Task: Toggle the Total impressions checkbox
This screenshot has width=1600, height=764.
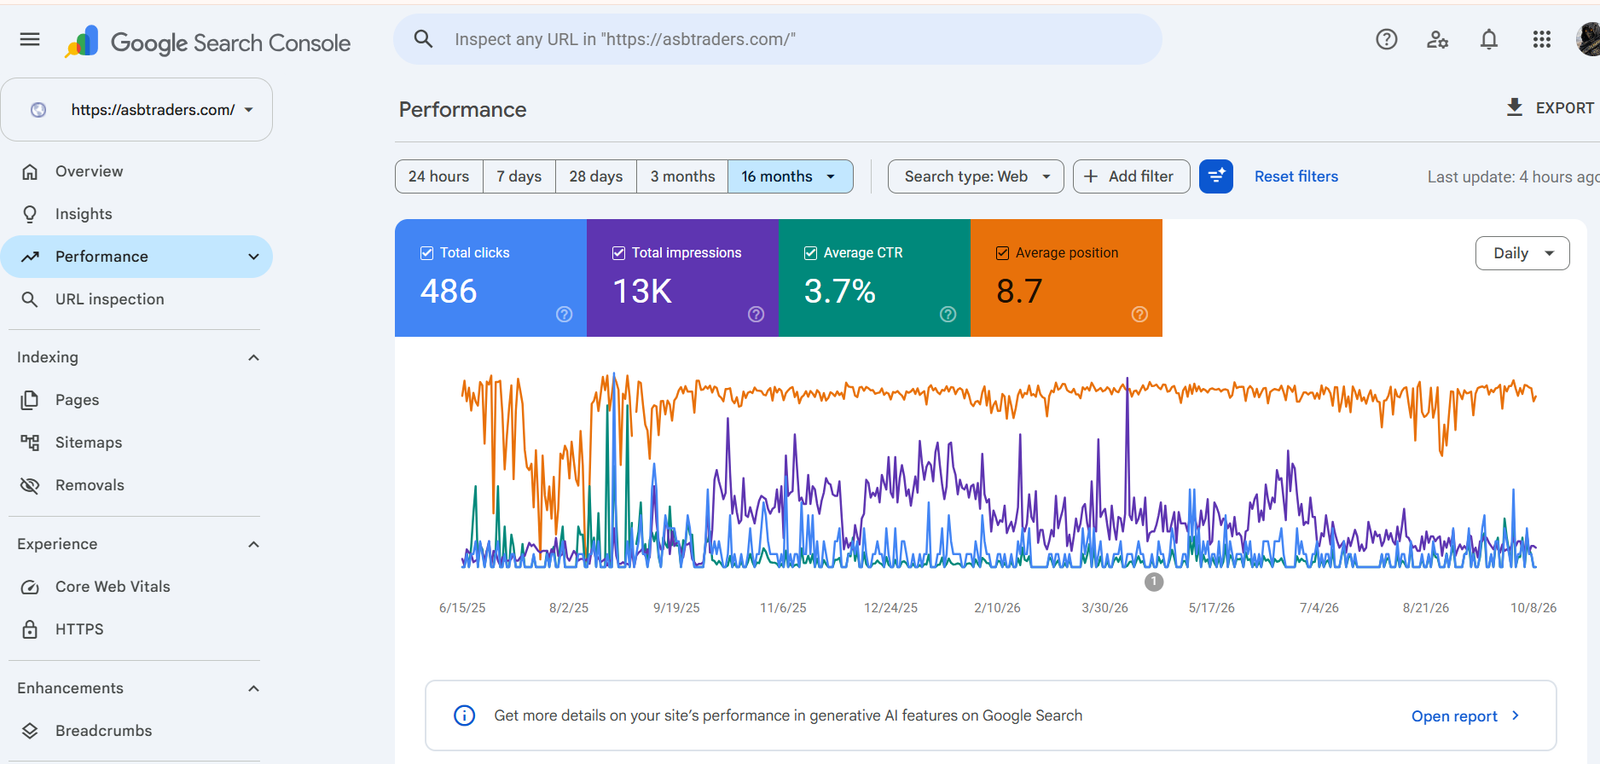Action: pos(619,253)
